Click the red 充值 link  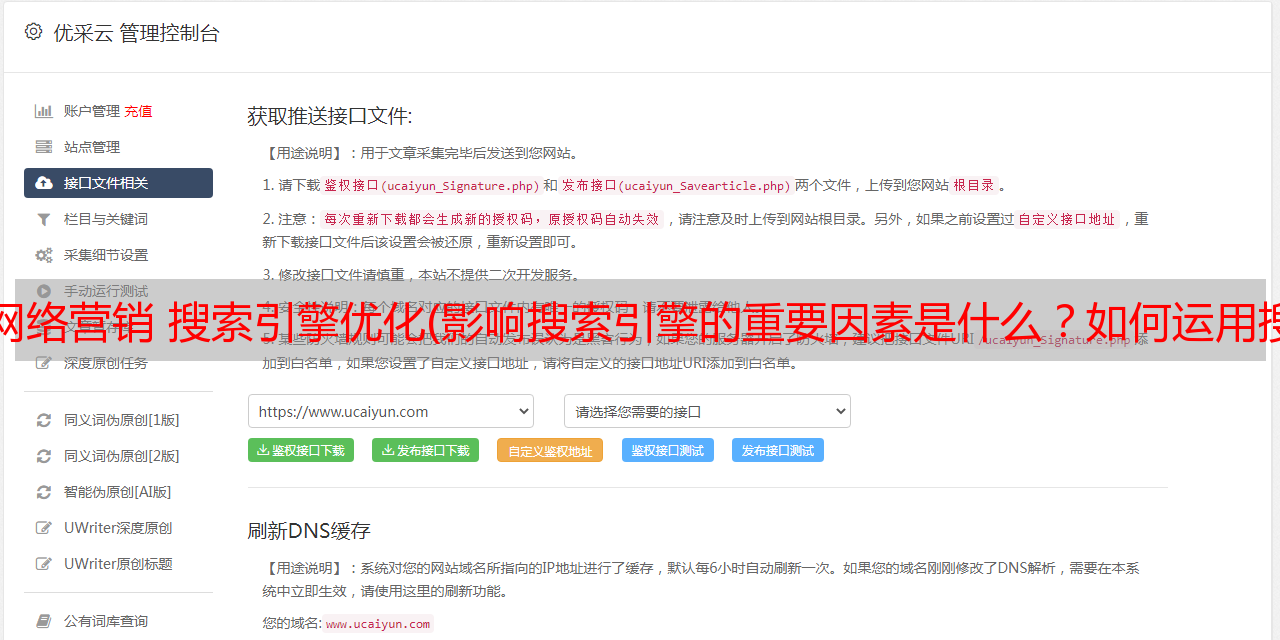pos(139,111)
